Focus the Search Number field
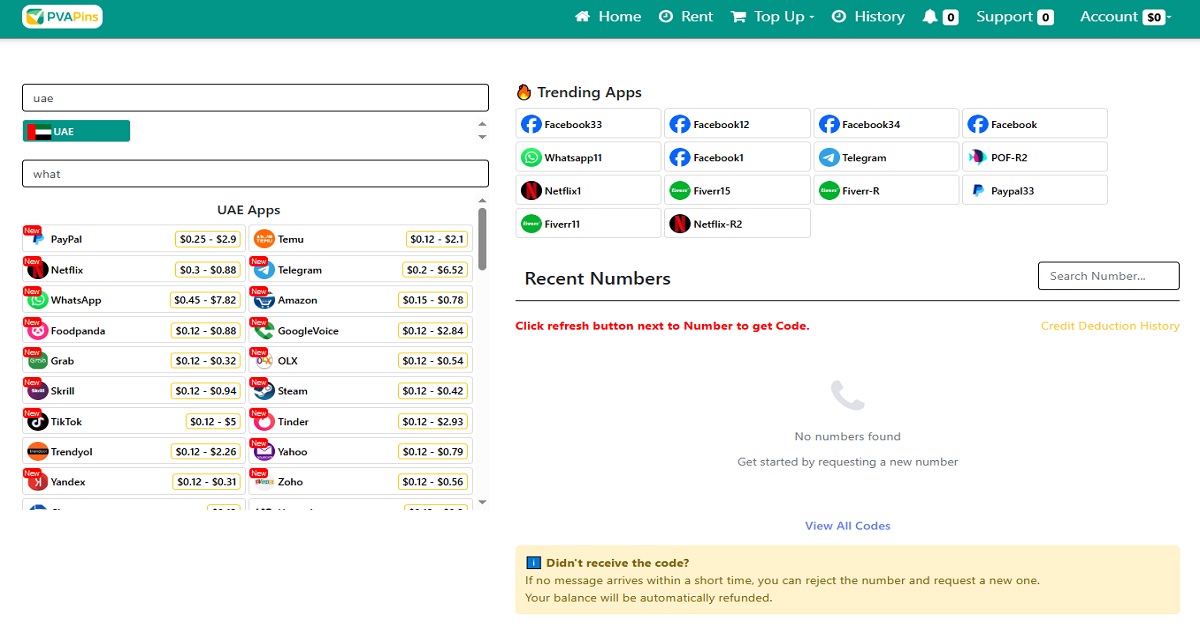This screenshot has width=1200, height=630. pos(1108,276)
